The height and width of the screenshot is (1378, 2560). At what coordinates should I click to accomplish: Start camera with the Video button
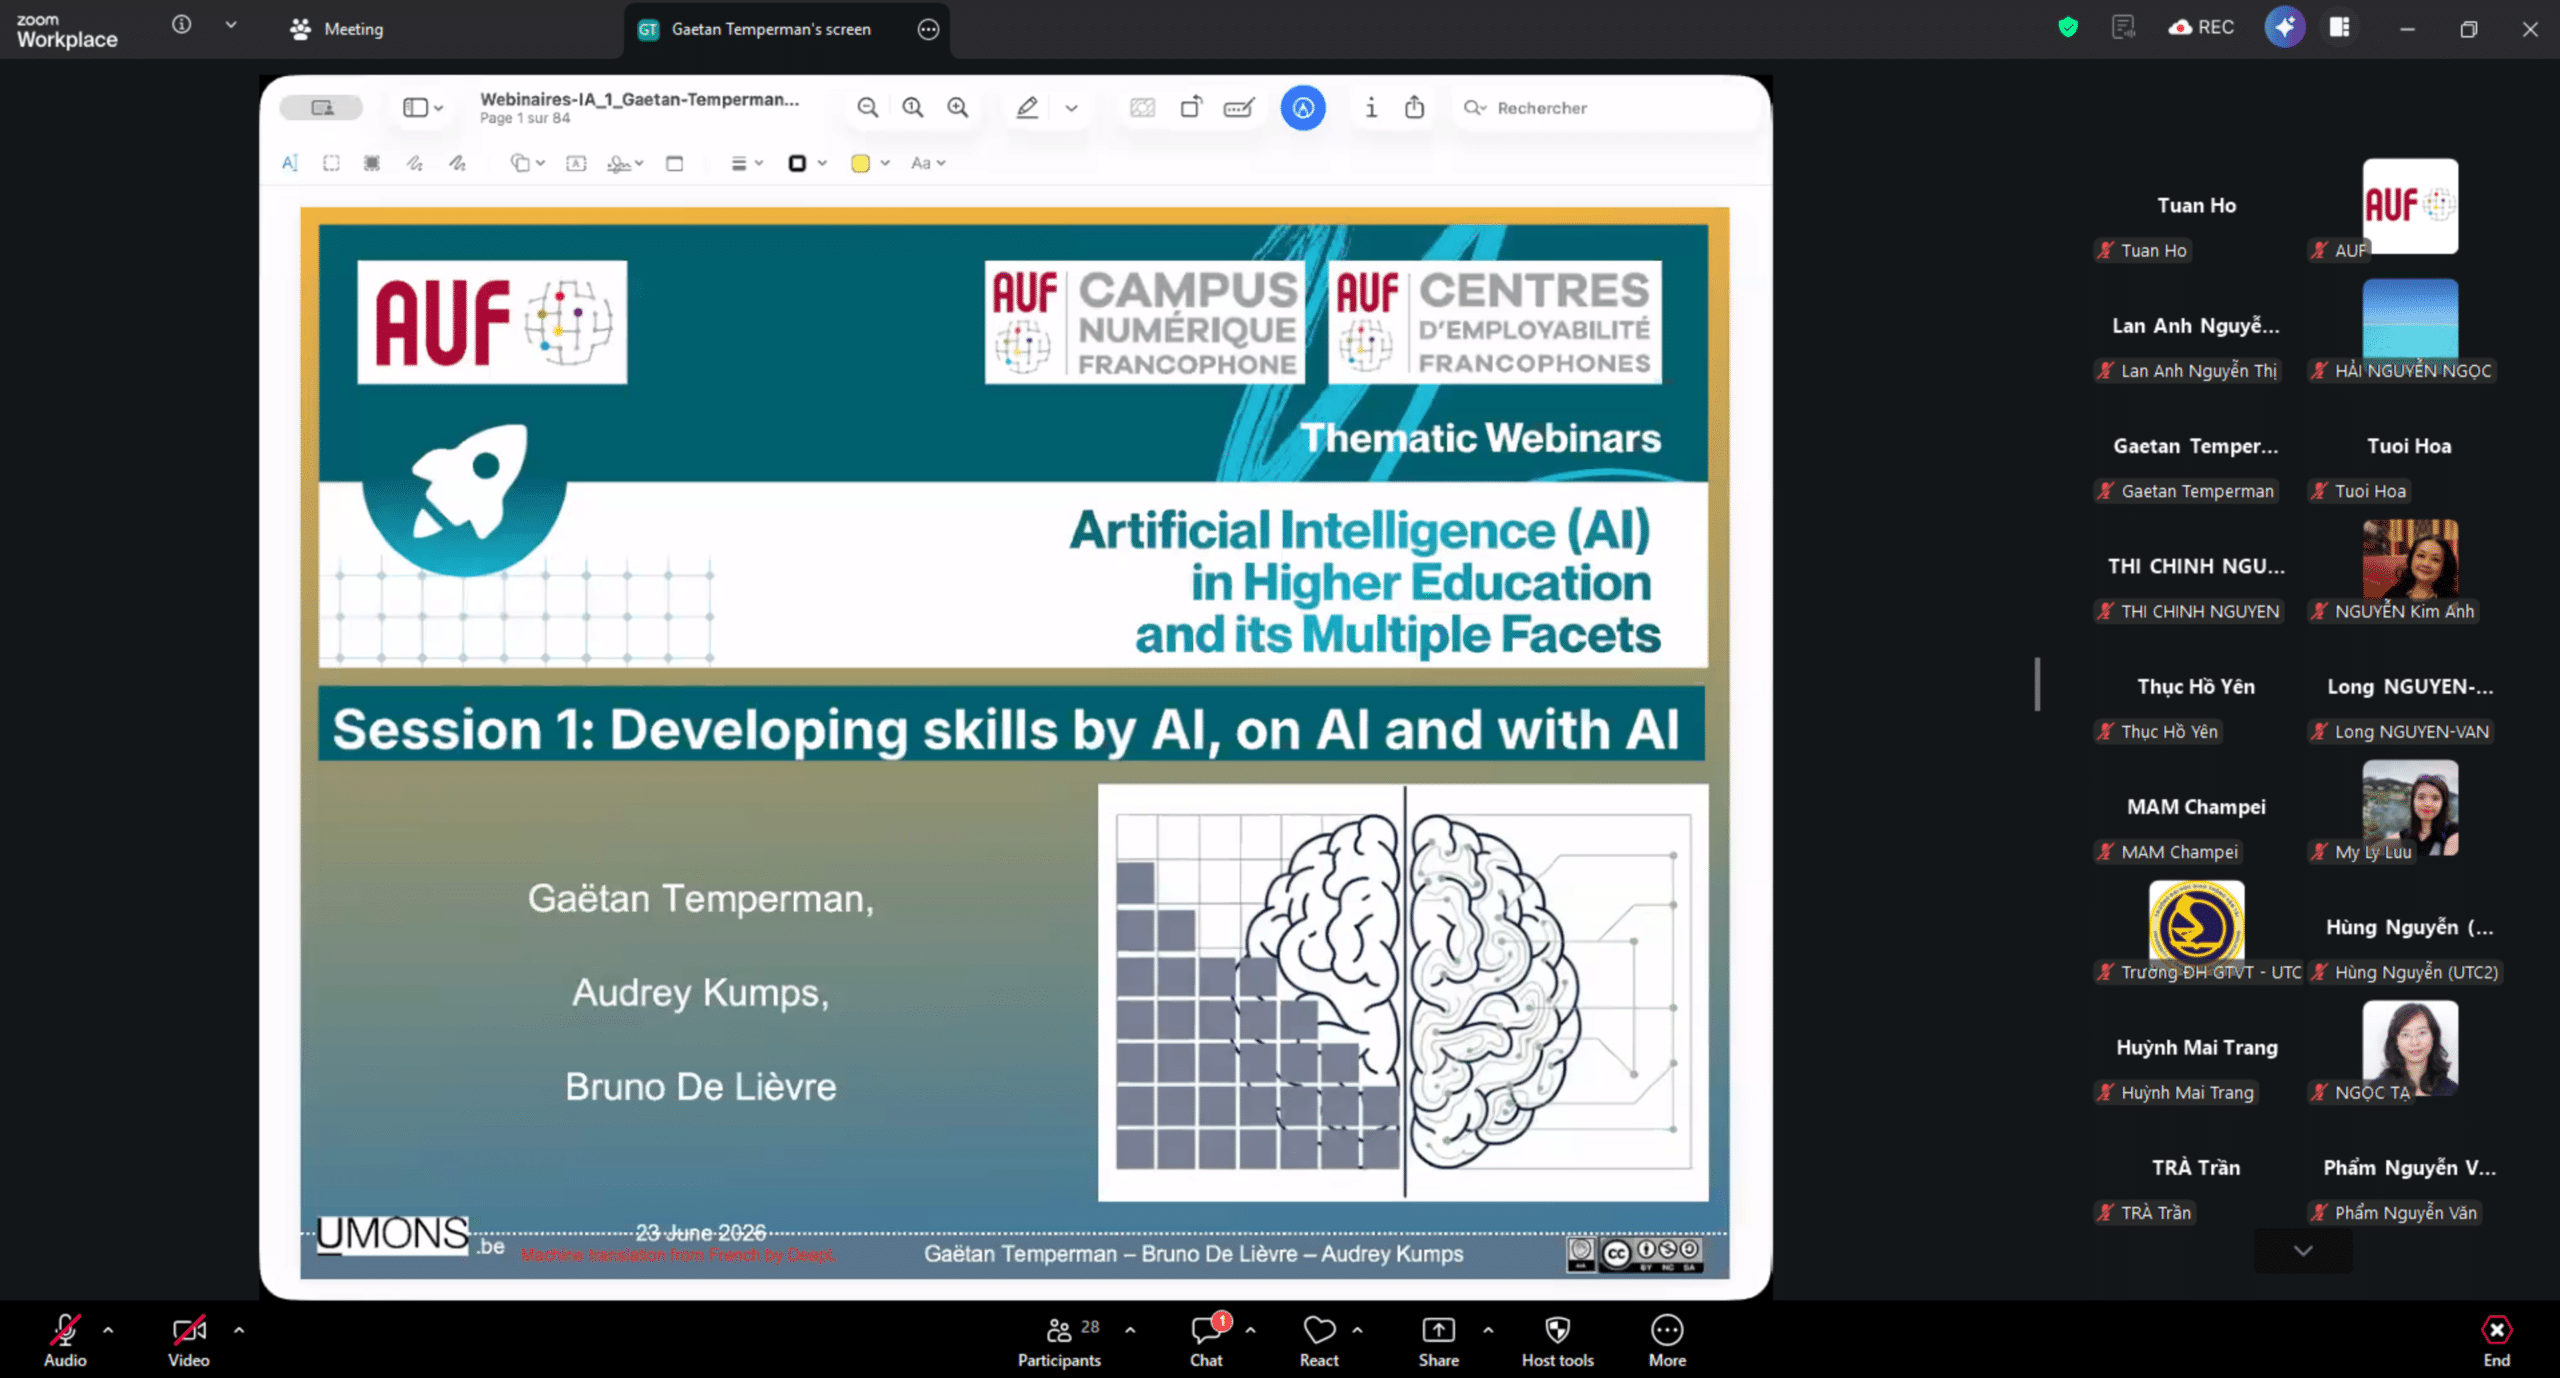188,1340
